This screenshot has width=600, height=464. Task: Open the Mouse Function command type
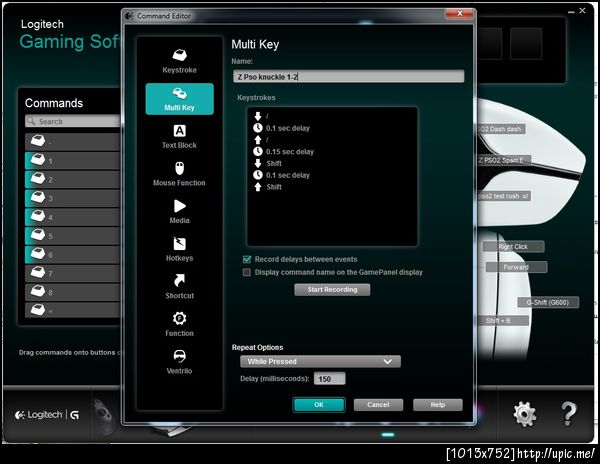tap(179, 174)
